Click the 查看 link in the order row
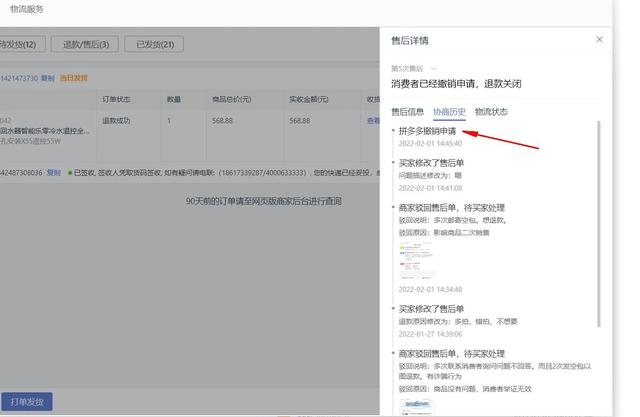The height and width of the screenshot is (417, 640). click(x=373, y=121)
